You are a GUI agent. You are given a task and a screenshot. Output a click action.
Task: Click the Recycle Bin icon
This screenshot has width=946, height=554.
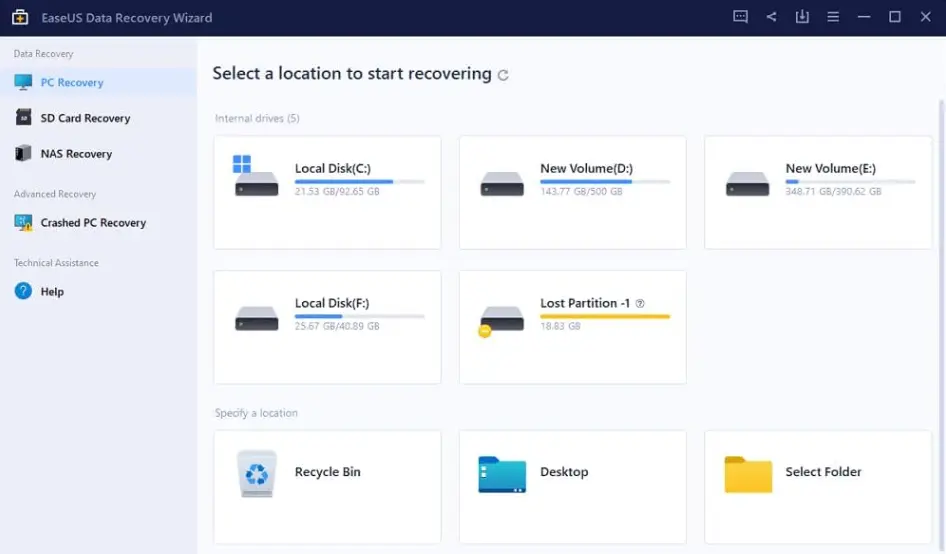pos(256,474)
